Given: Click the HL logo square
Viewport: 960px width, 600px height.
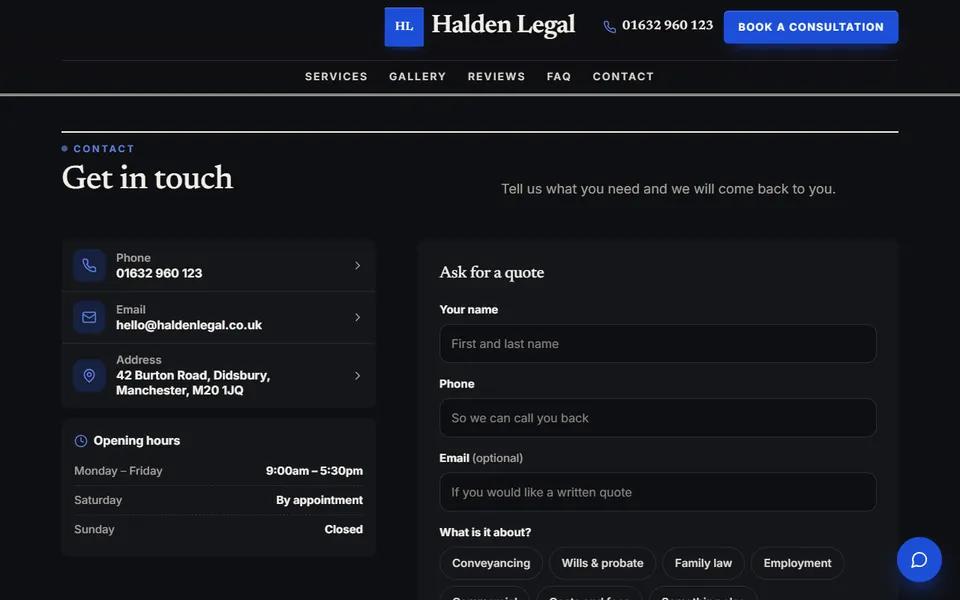Looking at the screenshot, I should [x=403, y=26].
